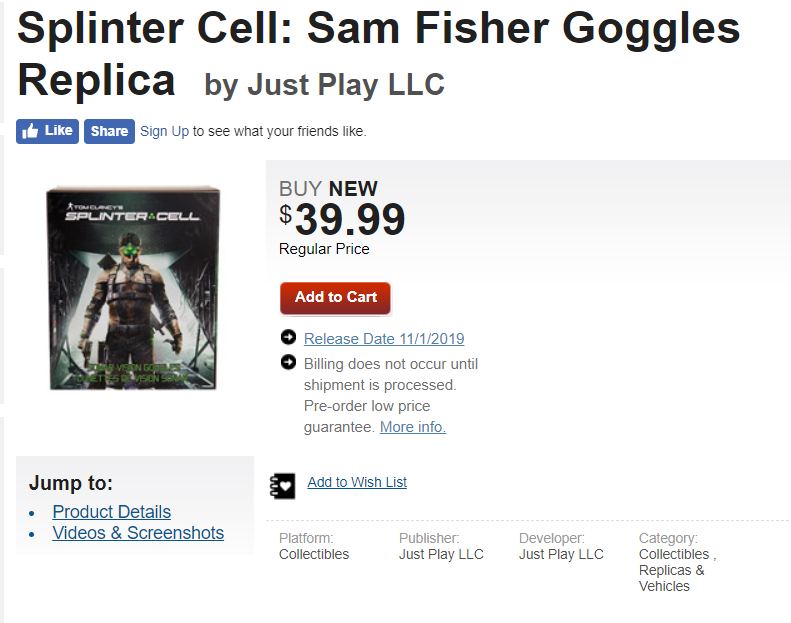Click the Just Play LLC publisher name

441,554
